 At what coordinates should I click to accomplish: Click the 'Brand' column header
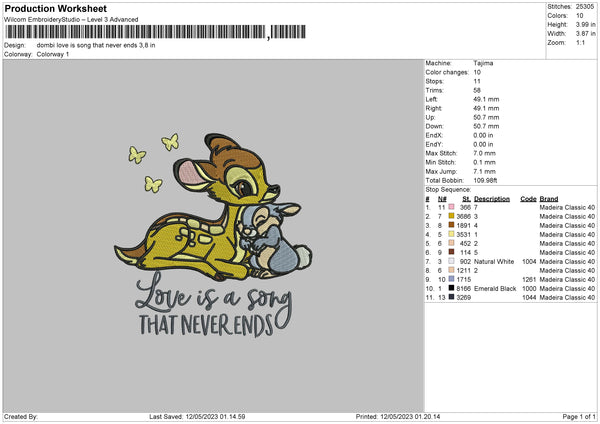click(549, 199)
